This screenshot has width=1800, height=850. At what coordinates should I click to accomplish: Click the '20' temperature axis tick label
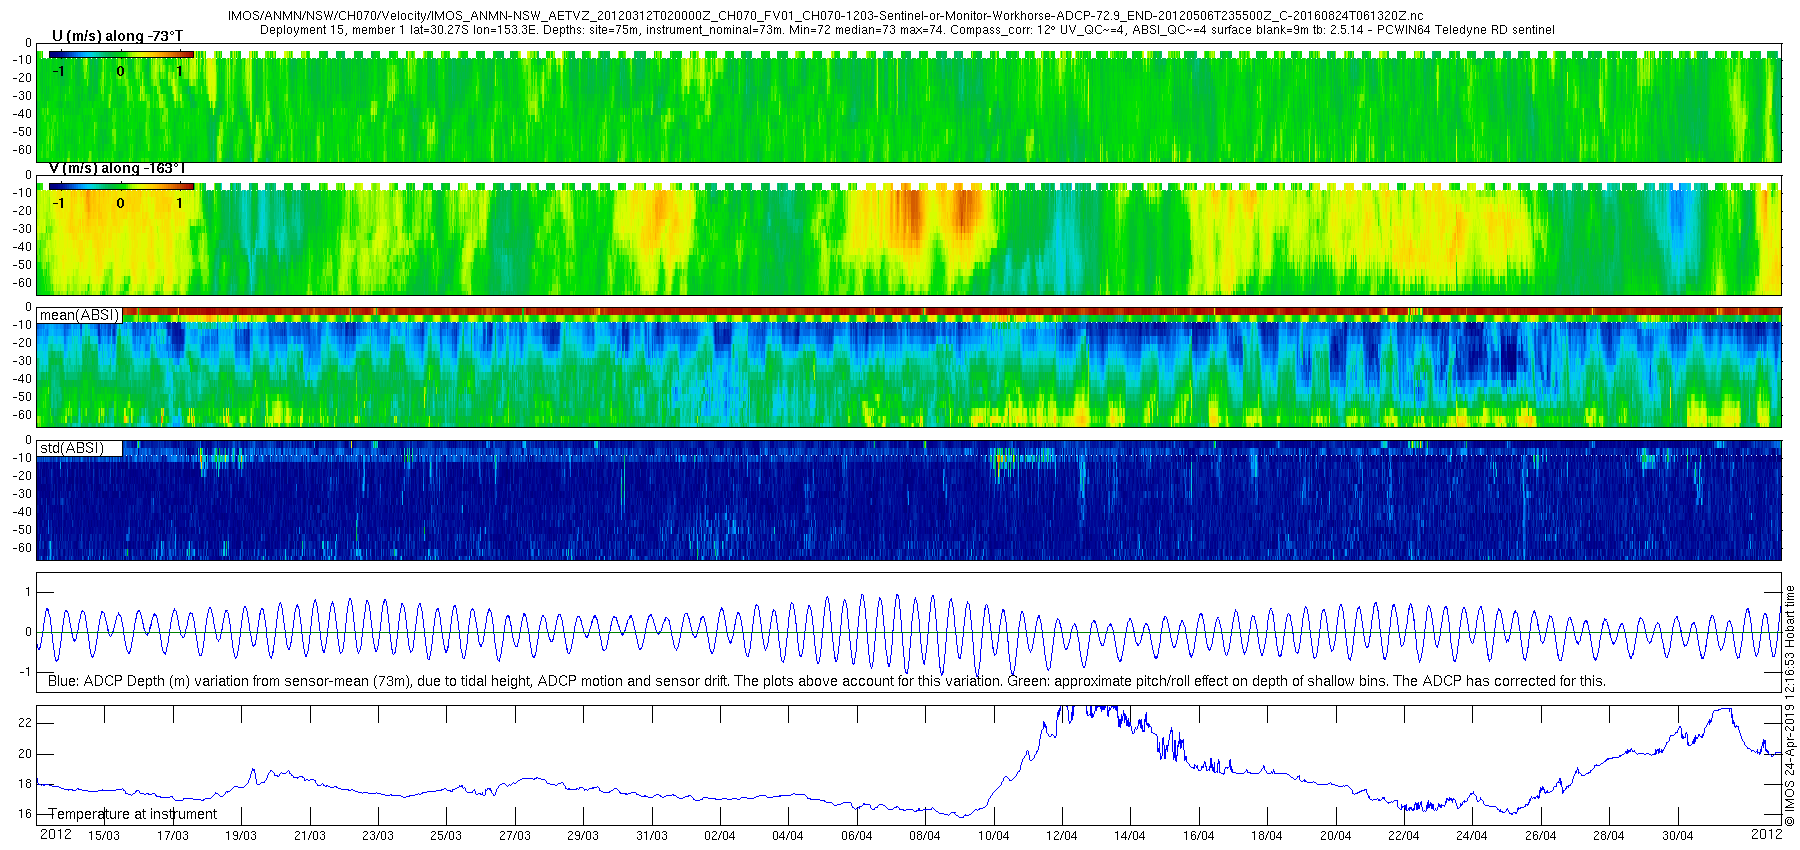click(25, 753)
